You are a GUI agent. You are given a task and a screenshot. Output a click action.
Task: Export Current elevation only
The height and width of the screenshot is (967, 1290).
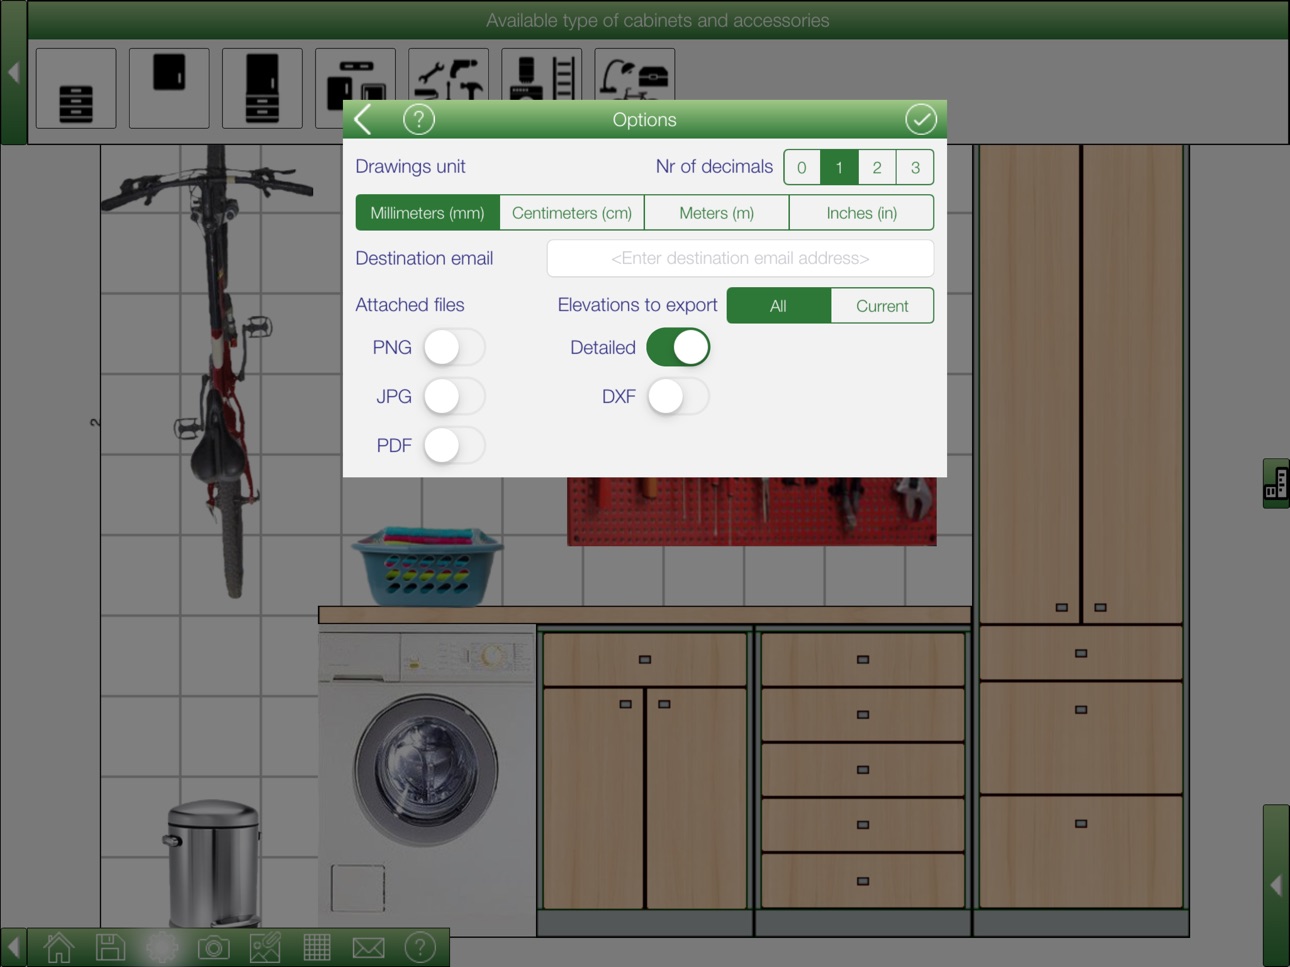[x=882, y=306]
